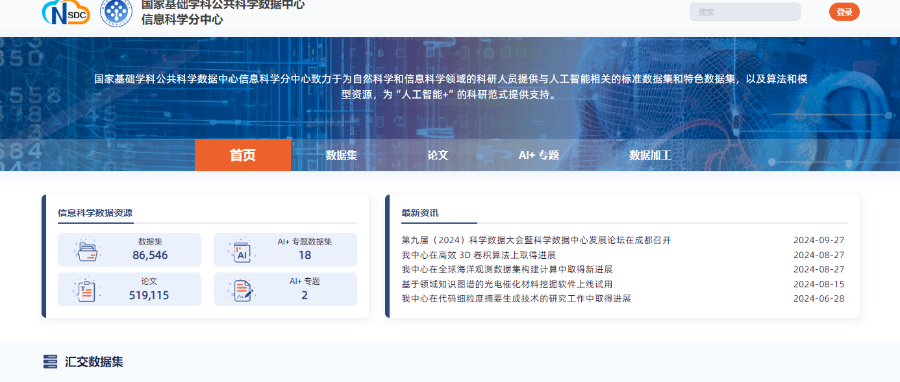Screen dimensions: 900x382
Task: Click the date 2024-09-27
Action: click(x=819, y=240)
